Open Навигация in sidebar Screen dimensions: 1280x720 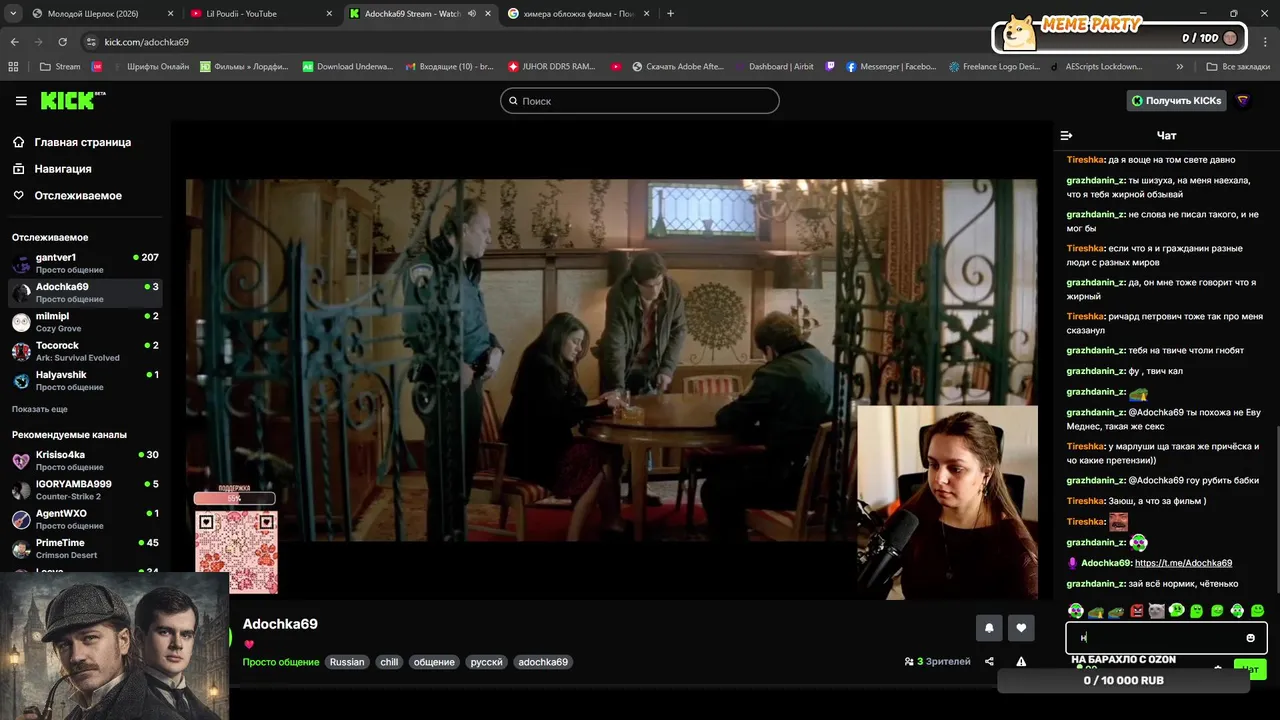[63, 169]
